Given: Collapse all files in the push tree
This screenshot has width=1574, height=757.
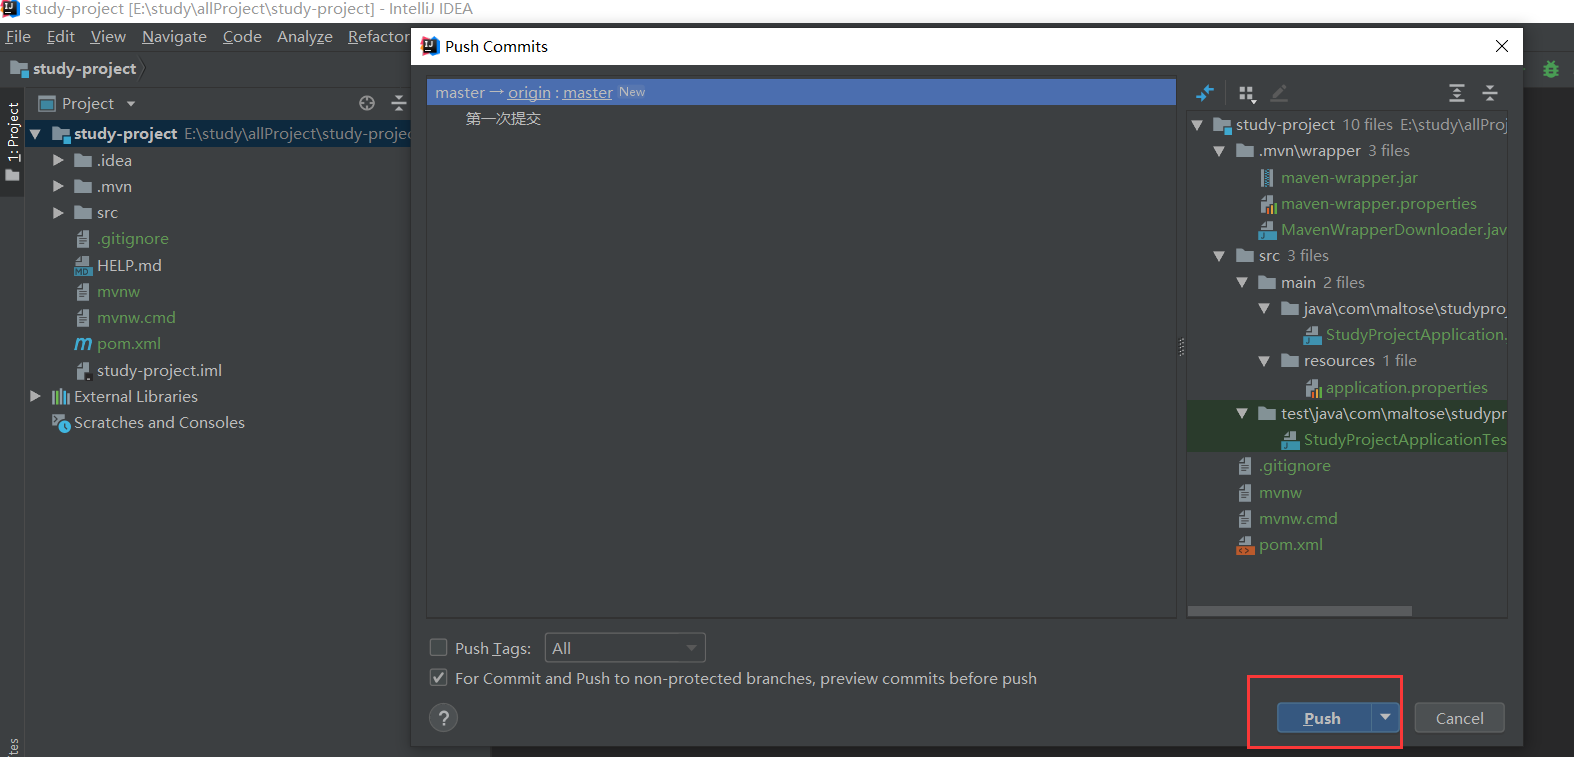Looking at the screenshot, I should (1490, 93).
